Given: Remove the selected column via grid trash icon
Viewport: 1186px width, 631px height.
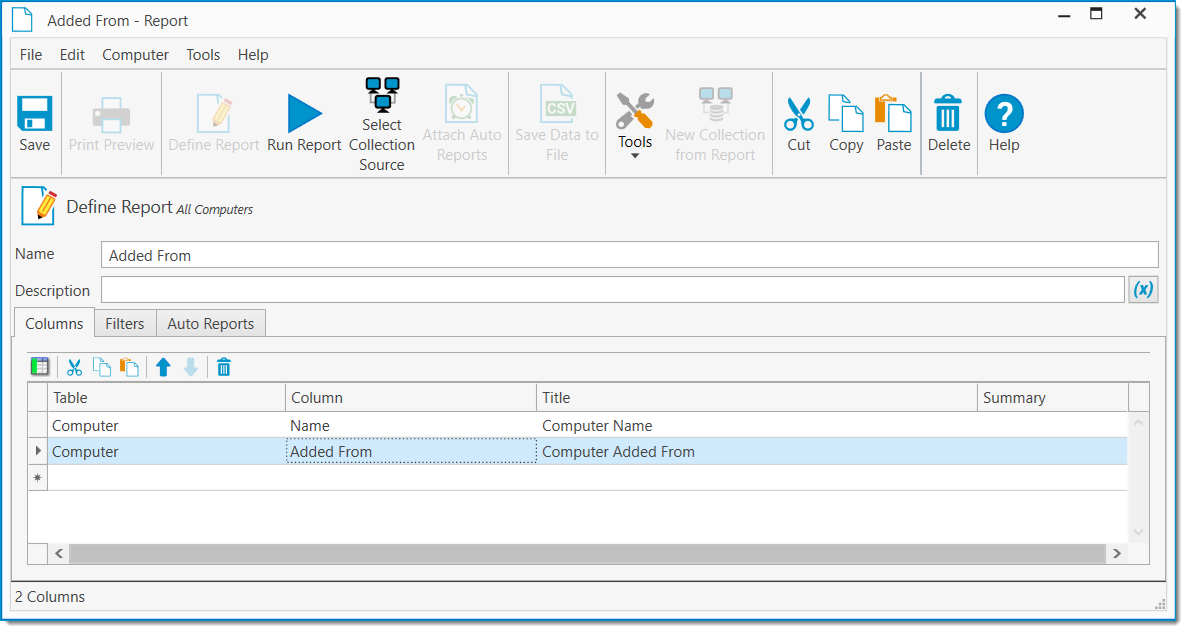Looking at the screenshot, I should tap(223, 366).
